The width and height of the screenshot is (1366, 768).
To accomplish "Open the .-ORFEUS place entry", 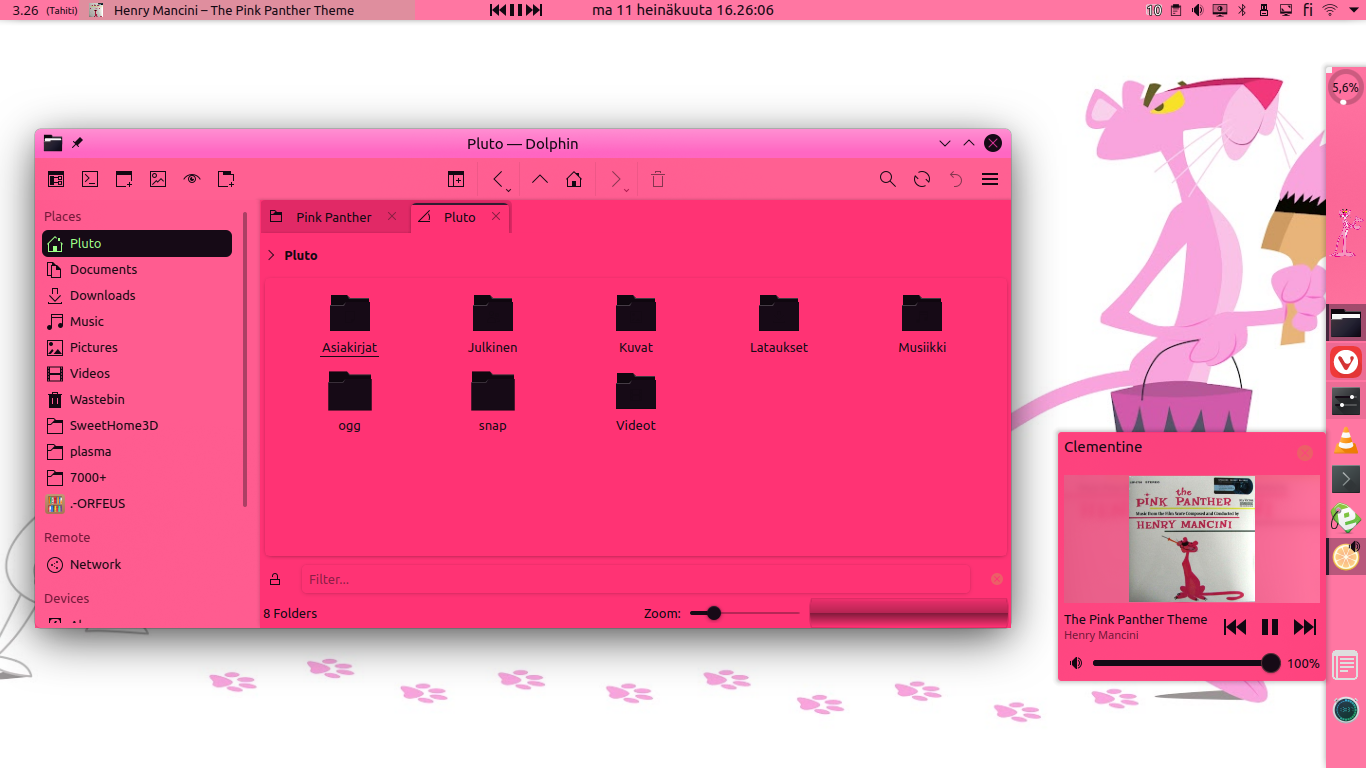I will (x=137, y=503).
